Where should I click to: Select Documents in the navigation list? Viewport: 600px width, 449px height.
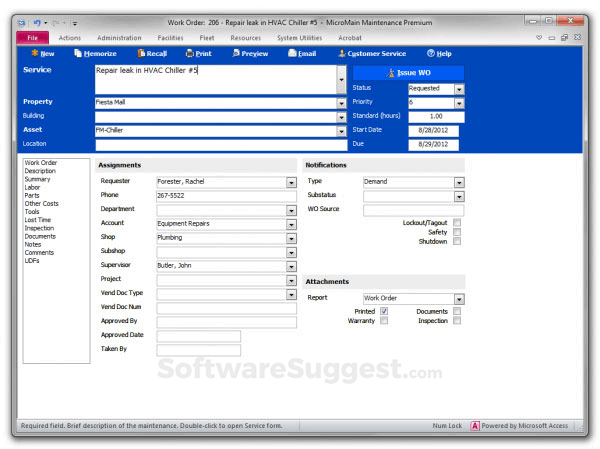40,236
